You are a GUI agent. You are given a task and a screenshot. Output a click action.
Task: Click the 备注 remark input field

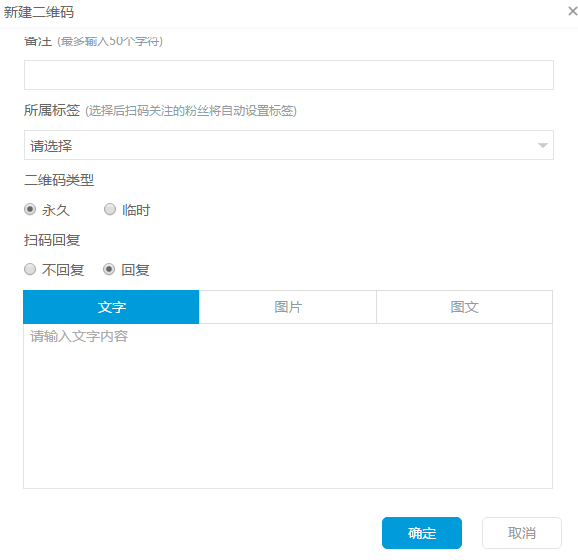pos(289,75)
